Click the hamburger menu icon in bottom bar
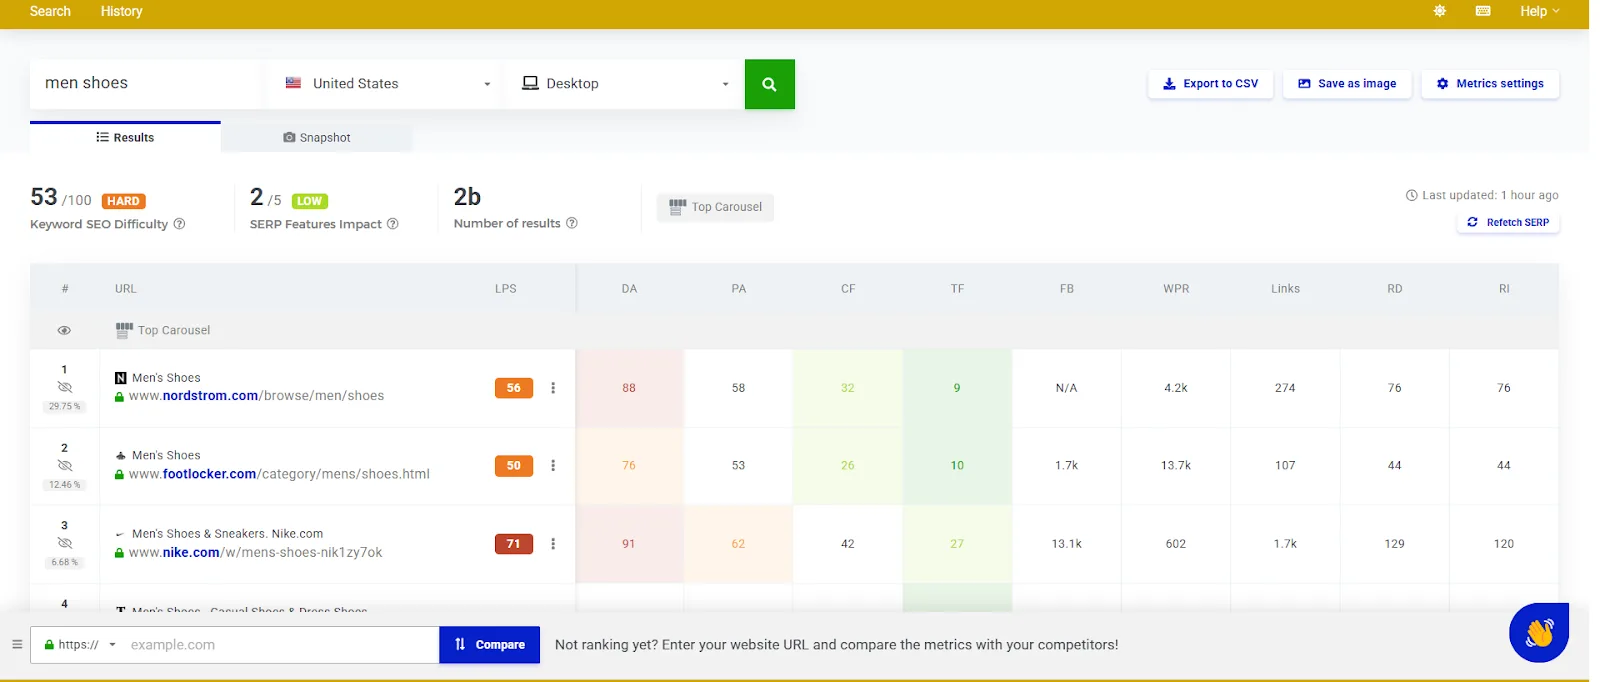The height and width of the screenshot is (682, 1600). (17, 645)
